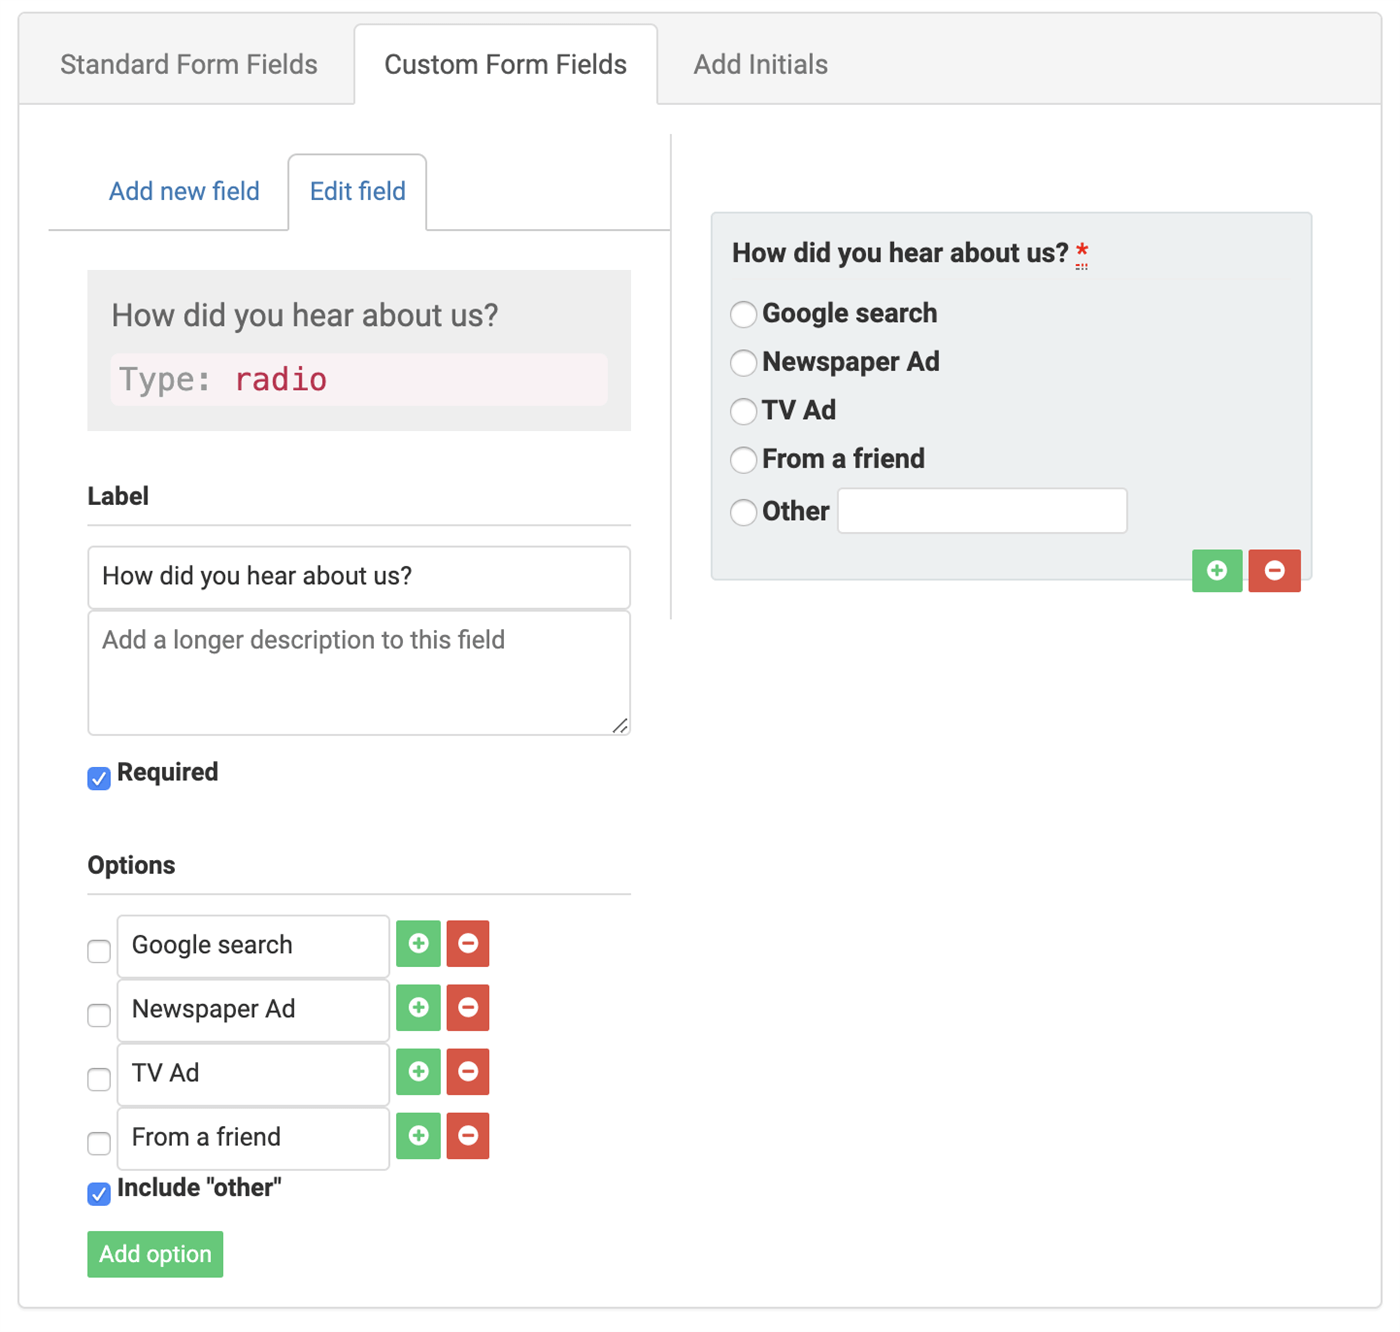Choose the Other radio button in the preview
Screen dimensions: 1400x1332
pyautogui.click(x=743, y=512)
